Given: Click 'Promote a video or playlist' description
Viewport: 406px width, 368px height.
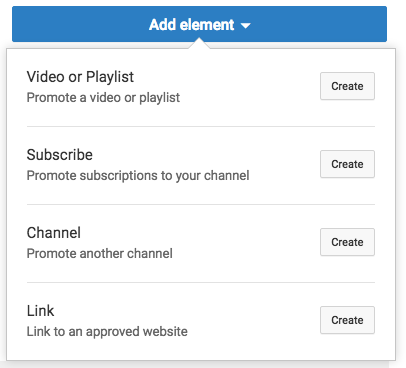Looking at the screenshot, I should point(103,98).
